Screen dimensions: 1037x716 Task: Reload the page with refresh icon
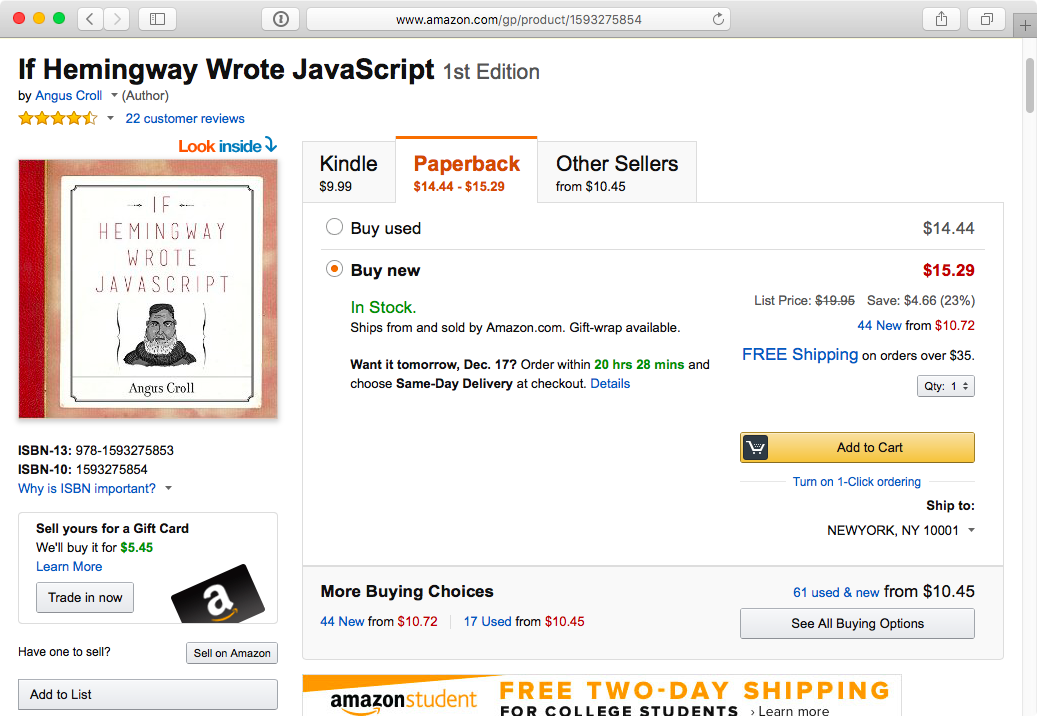coord(718,19)
